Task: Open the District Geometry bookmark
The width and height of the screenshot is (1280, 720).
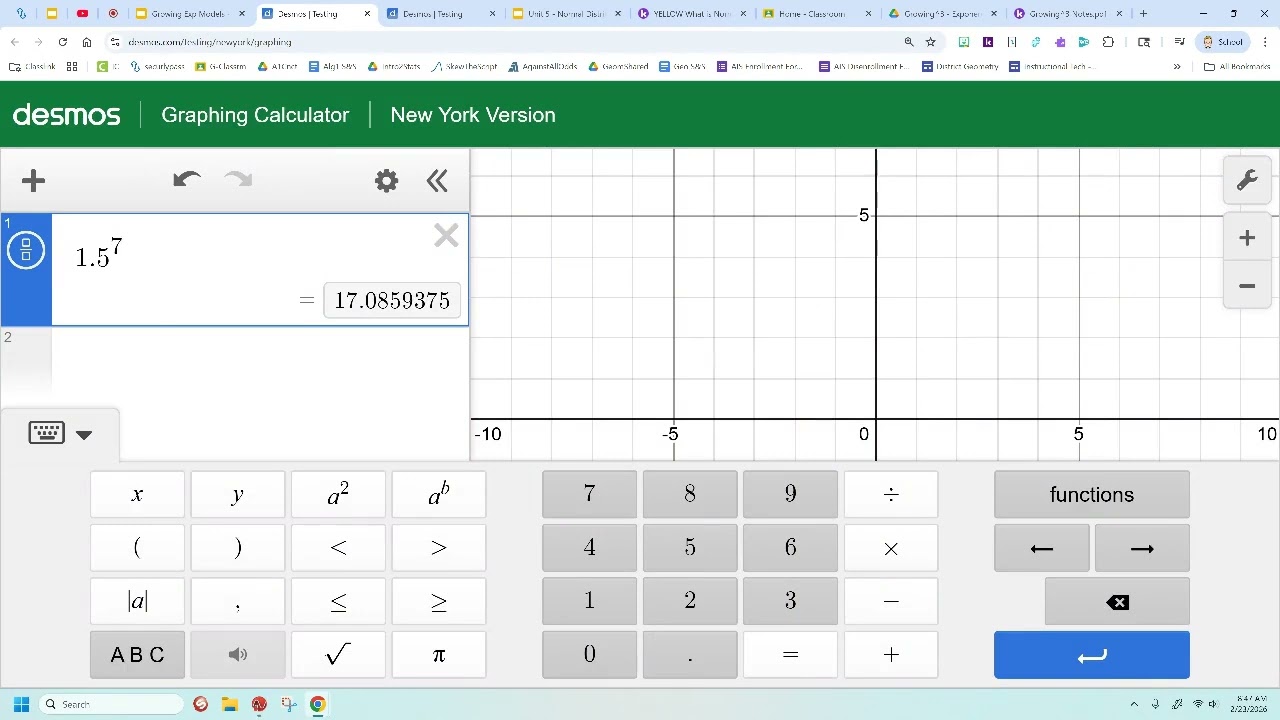Action: (960, 67)
